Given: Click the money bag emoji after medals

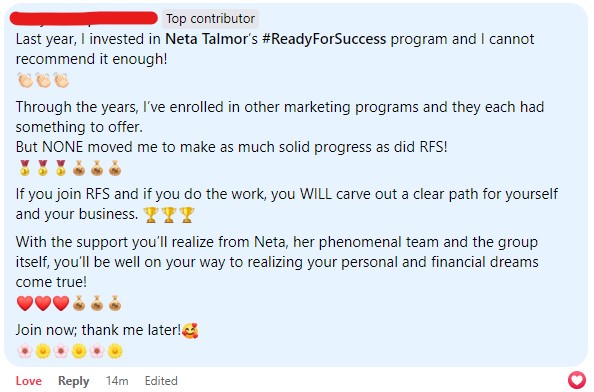Looking at the screenshot, I should pos(79,168).
